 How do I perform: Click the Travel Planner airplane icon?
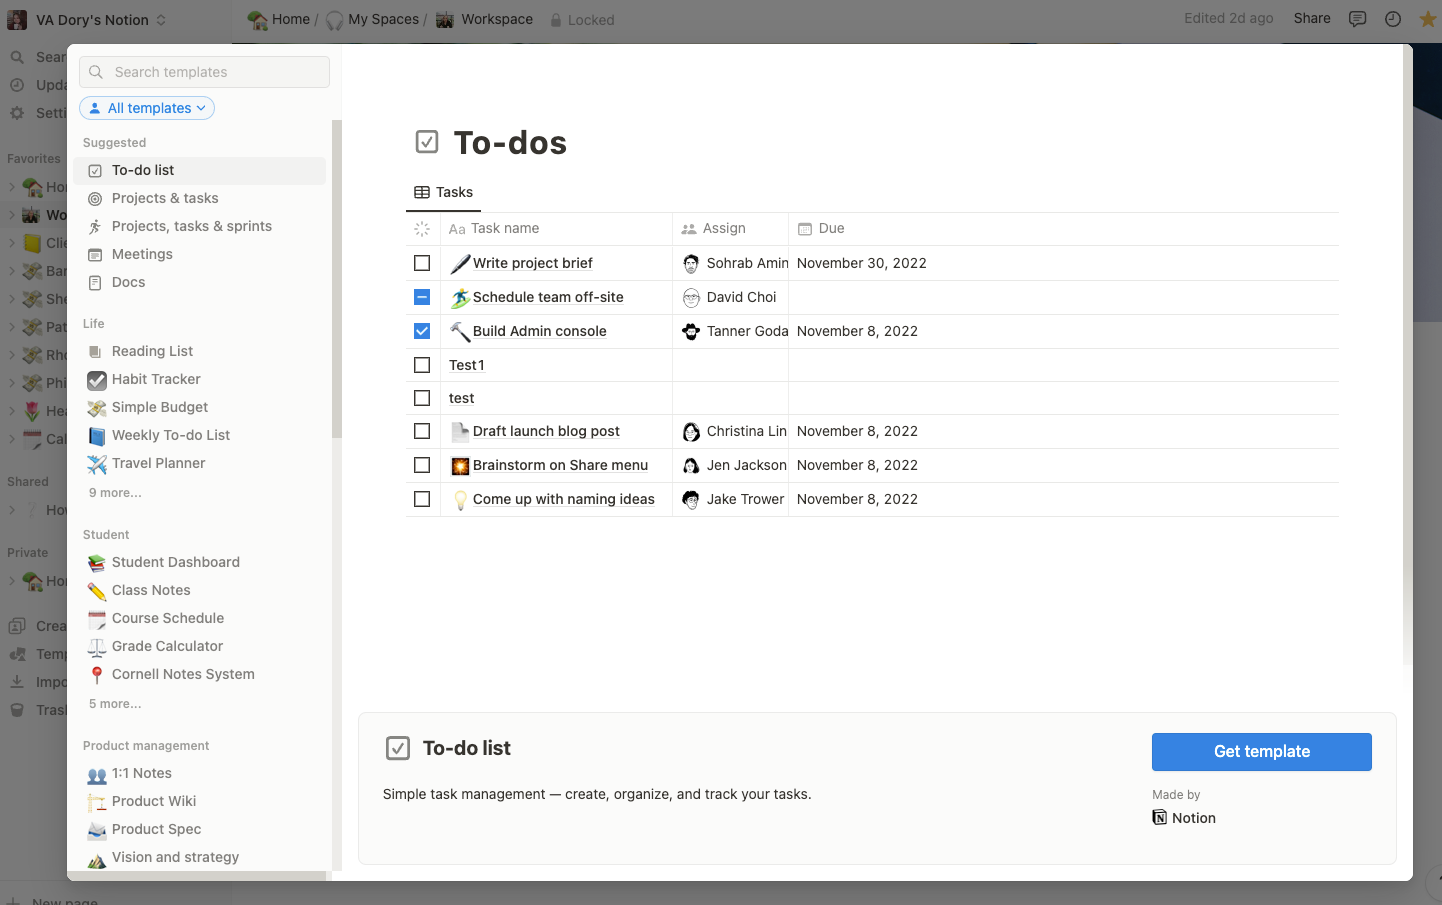click(x=97, y=464)
